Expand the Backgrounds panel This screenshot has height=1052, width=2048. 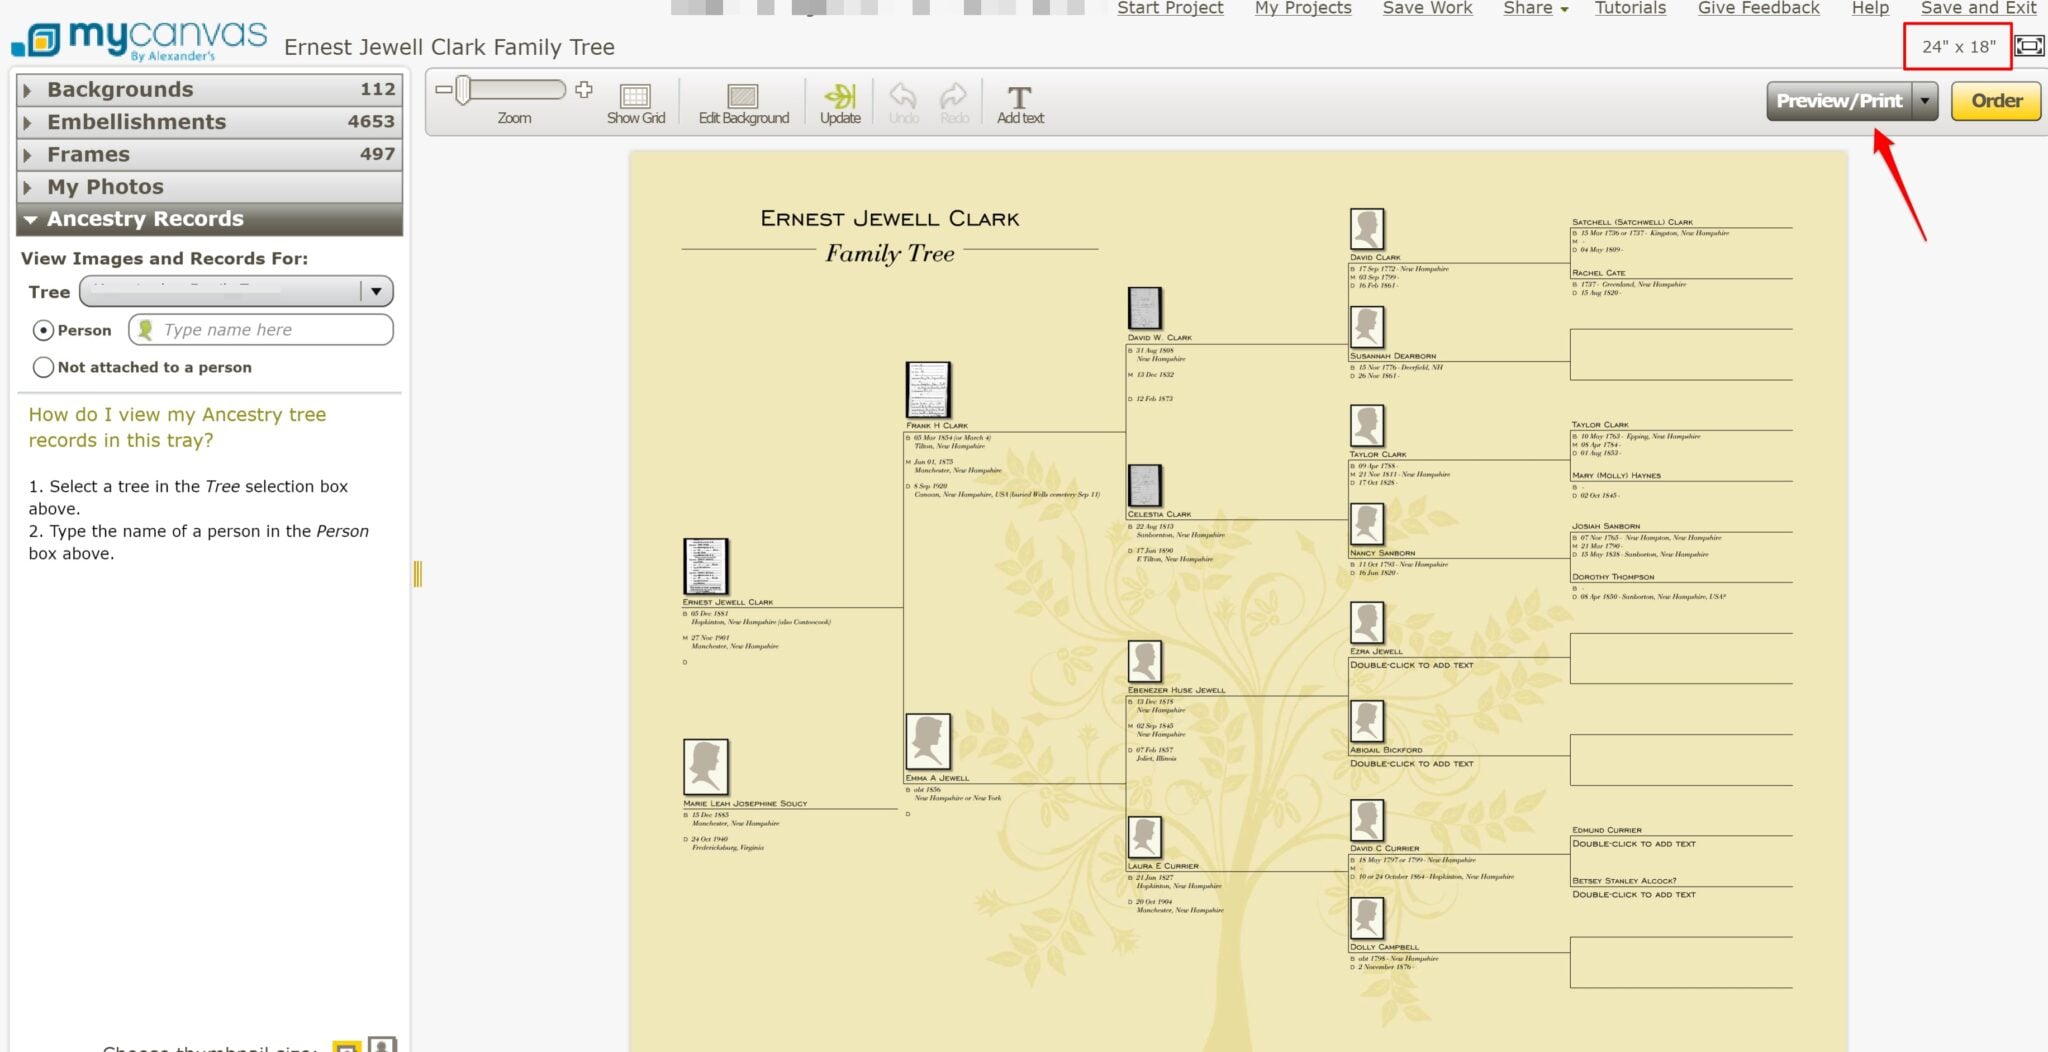(x=119, y=89)
